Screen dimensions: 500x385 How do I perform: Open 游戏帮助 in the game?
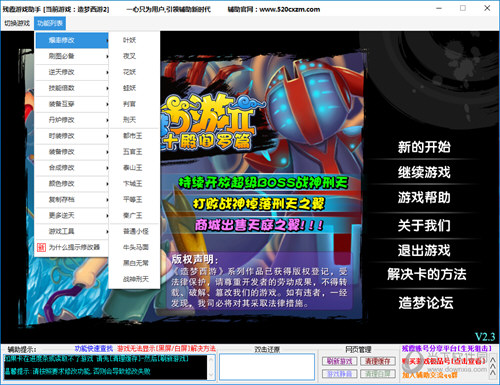[424, 197]
